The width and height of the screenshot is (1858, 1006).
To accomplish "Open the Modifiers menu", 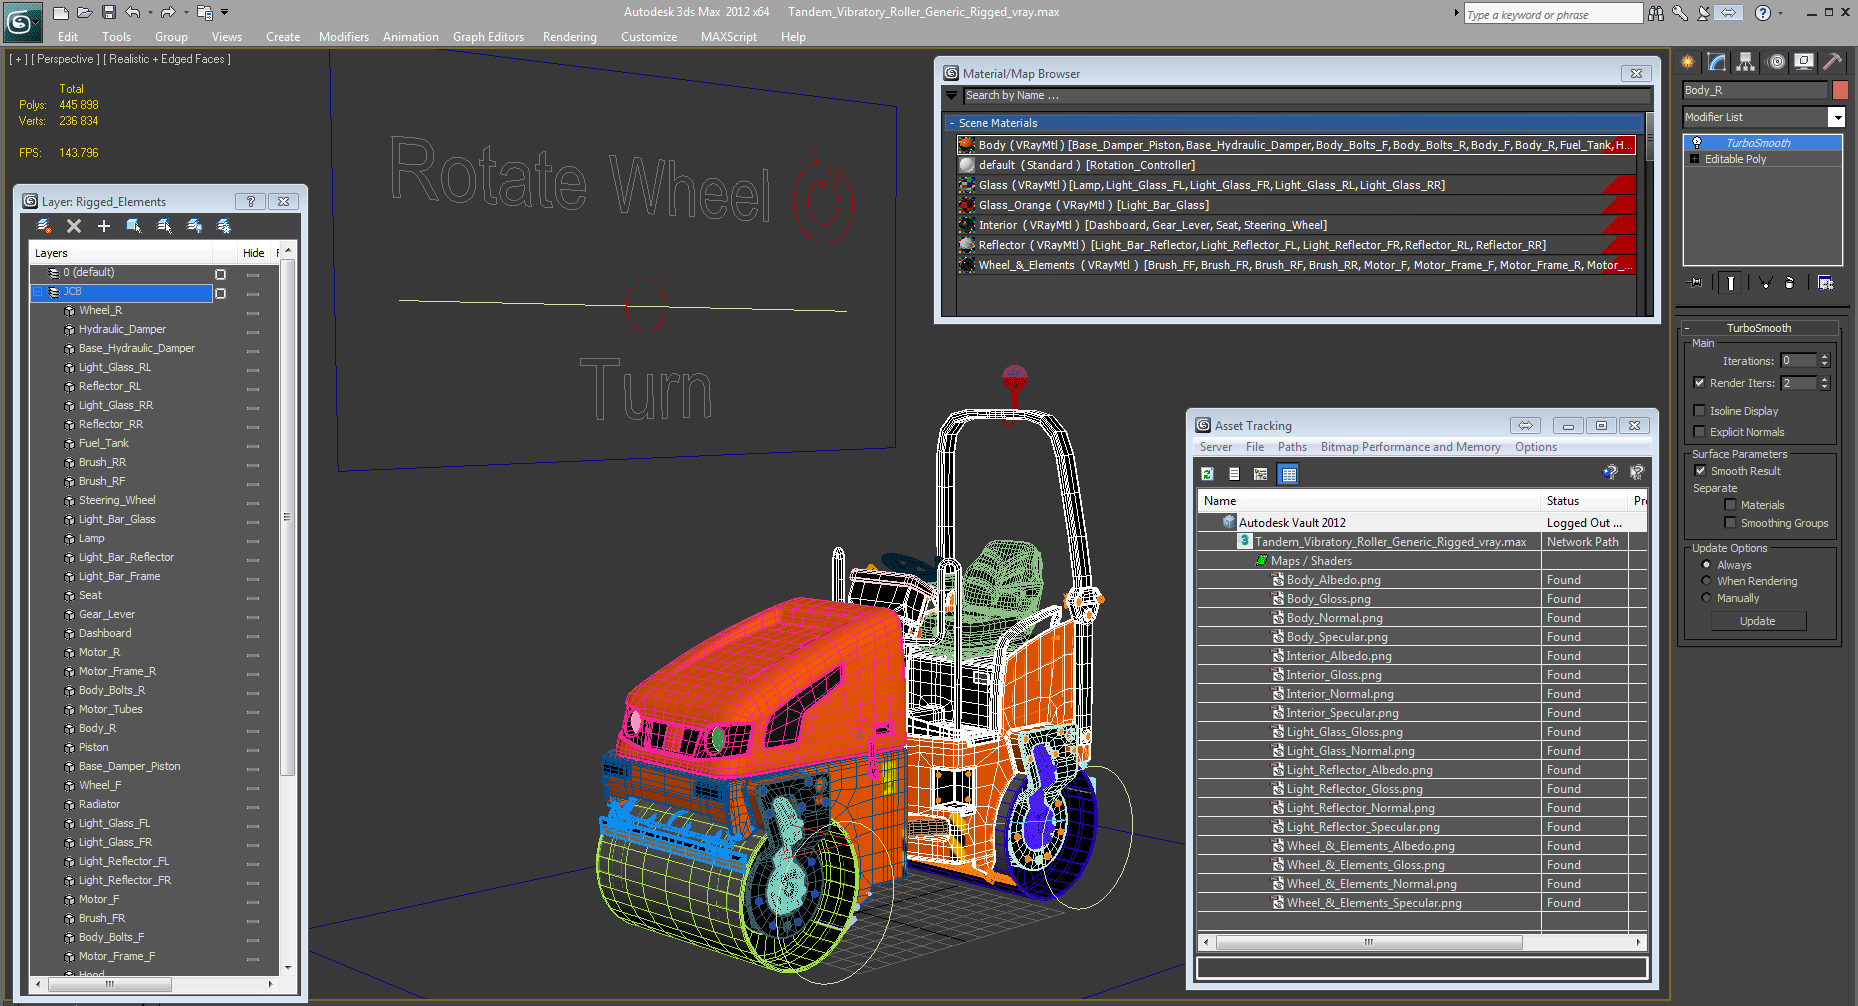I will [x=344, y=37].
